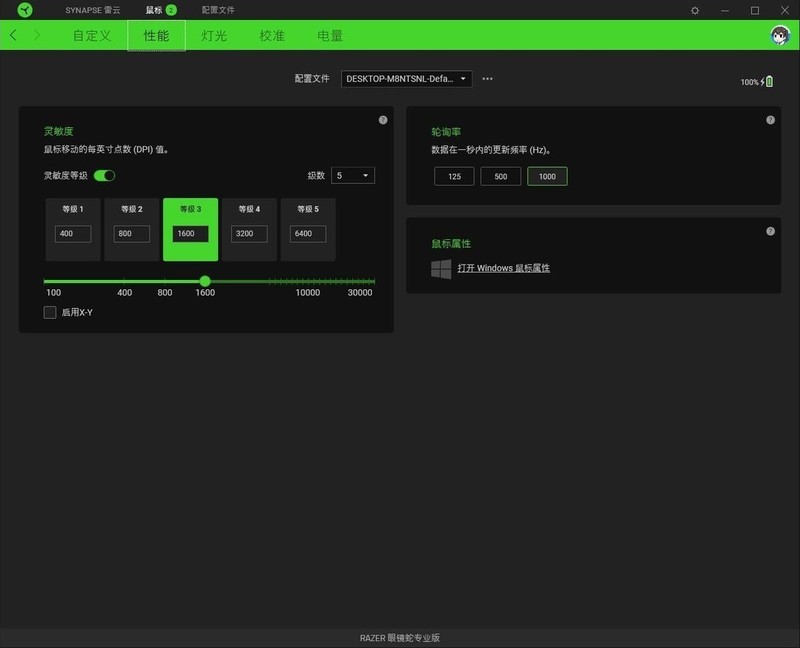Image resolution: width=800 pixels, height=648 pixels.
Task: Open Windows 鼠标属性 link
Action: point(503,268)
